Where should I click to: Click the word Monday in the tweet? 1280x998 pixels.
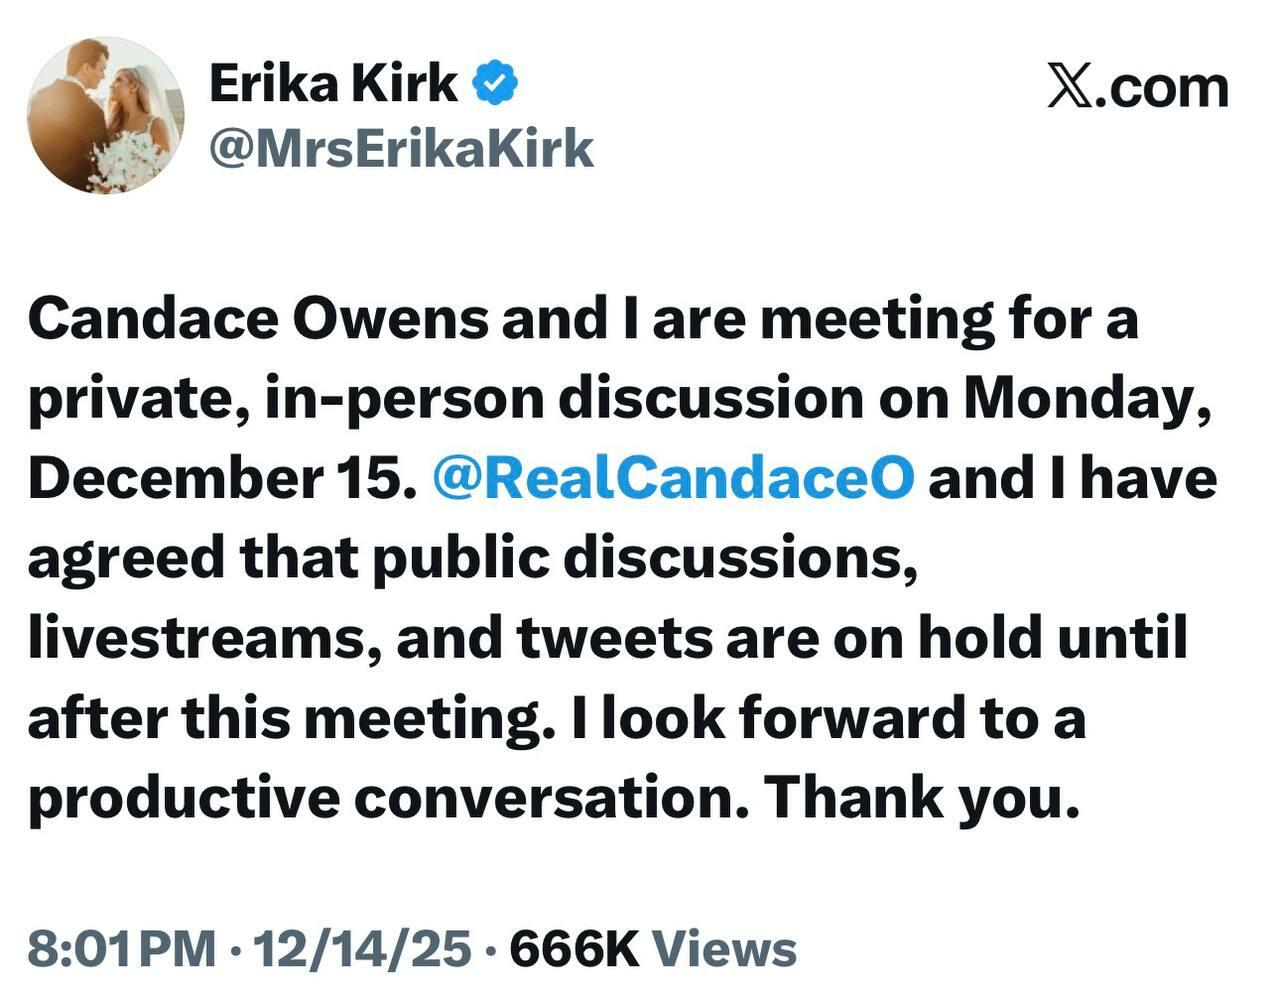click(1085, 399)
